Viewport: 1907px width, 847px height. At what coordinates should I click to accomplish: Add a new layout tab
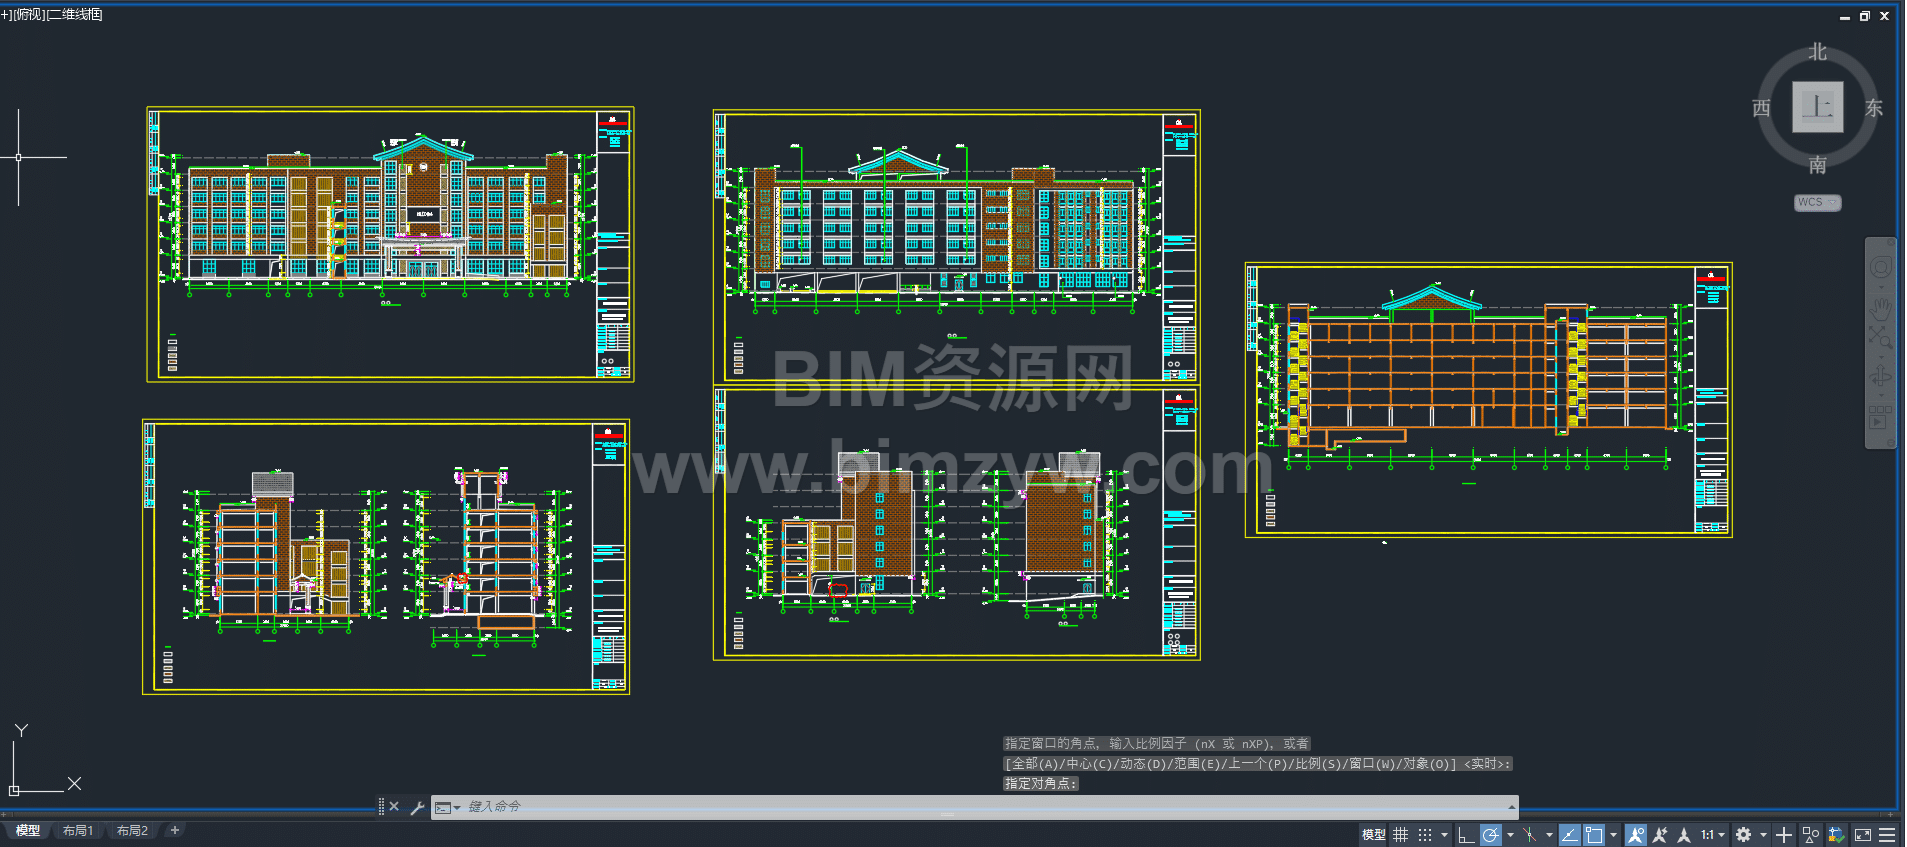coord(175,830)
